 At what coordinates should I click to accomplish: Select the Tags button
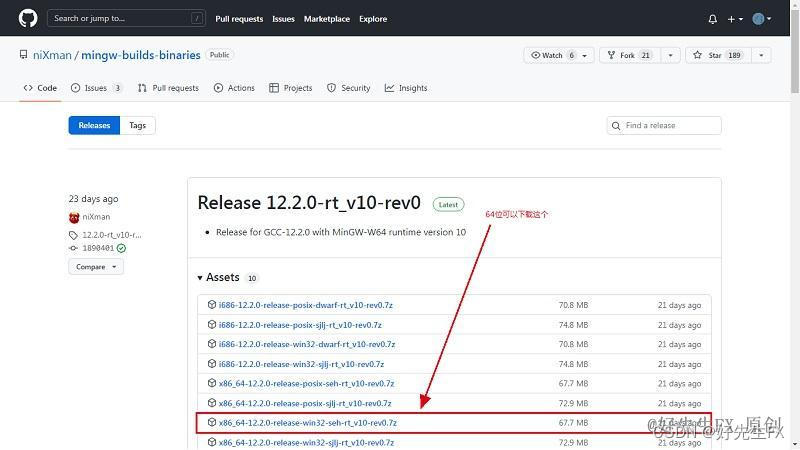click(137, 125)
